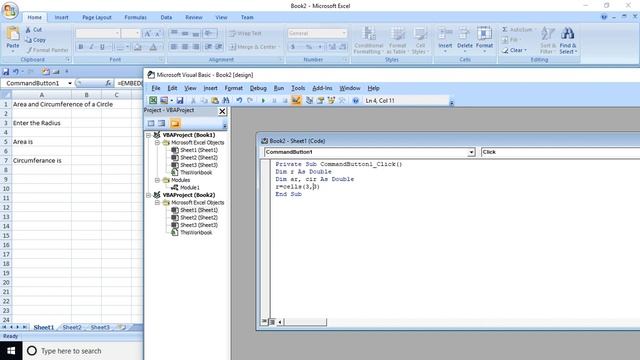Click the fx insert function icon
The height and width of the screenshot is (360, 640).
[108, 83]
